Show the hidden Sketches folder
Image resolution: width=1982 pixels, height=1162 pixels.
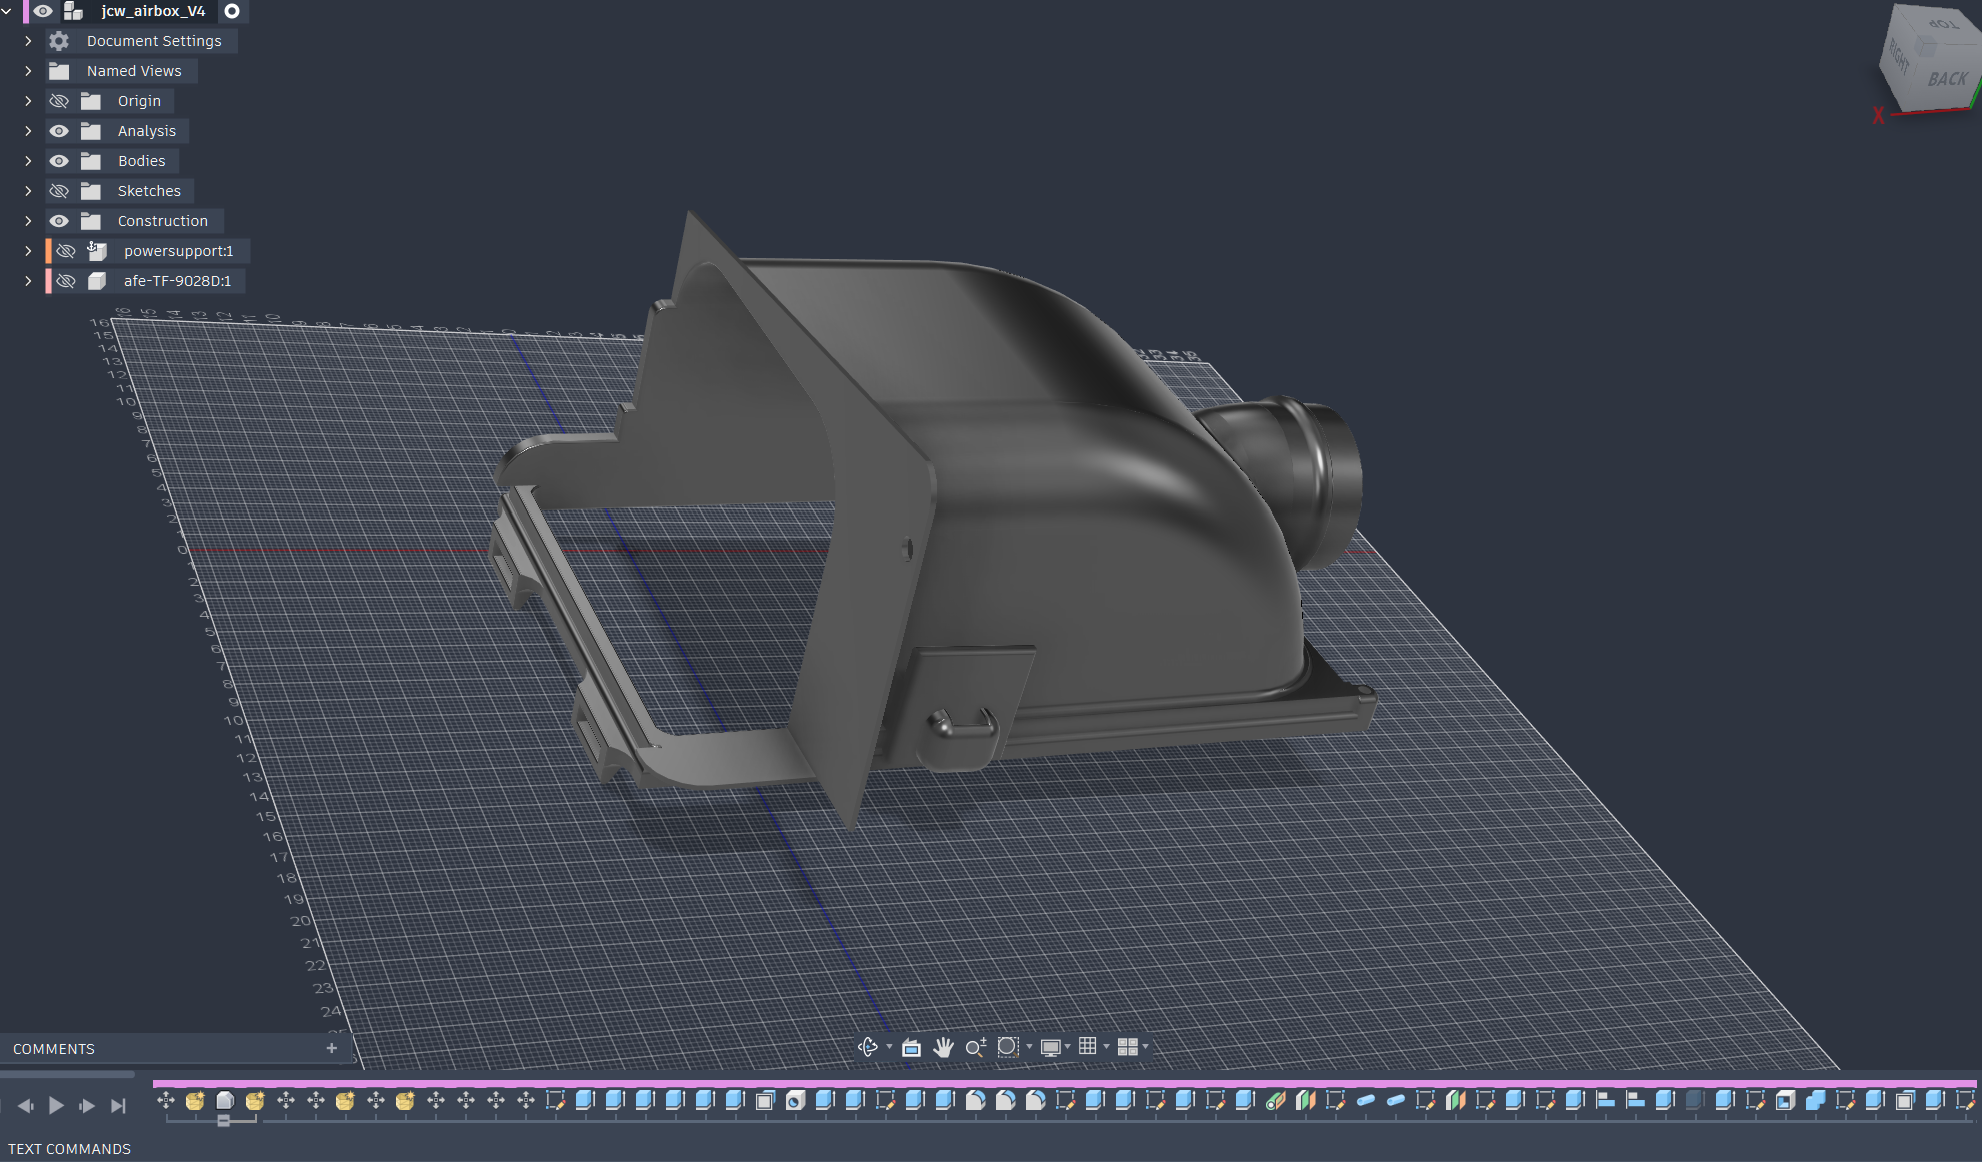tap(59, 191)
